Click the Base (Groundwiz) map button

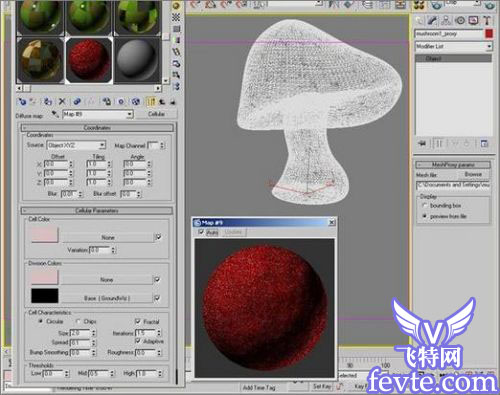tap(107, 298)
